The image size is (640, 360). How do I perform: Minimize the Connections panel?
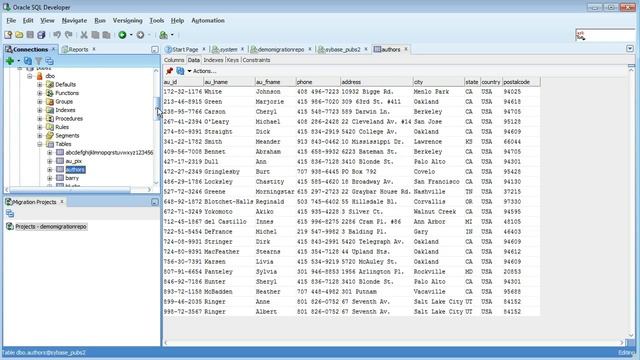coord(155,49)
